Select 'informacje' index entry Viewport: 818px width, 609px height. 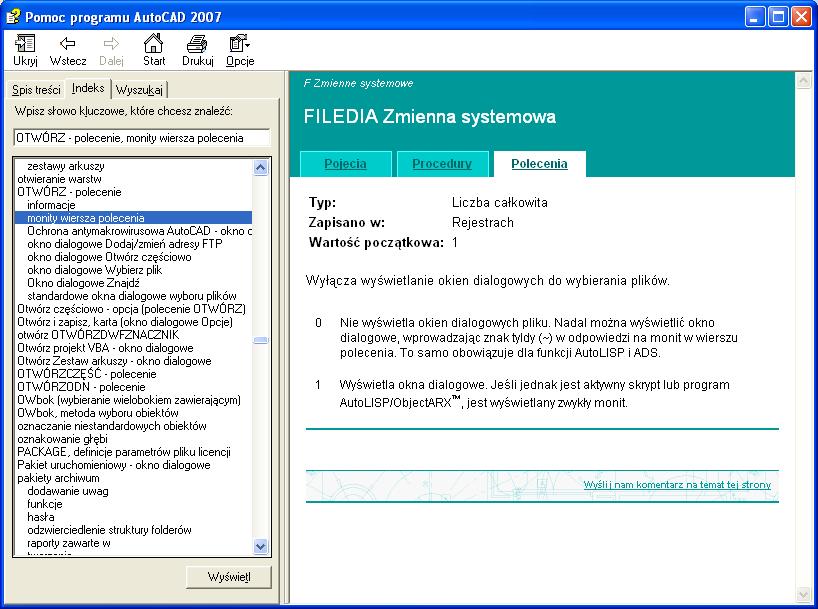click(51, 205)
